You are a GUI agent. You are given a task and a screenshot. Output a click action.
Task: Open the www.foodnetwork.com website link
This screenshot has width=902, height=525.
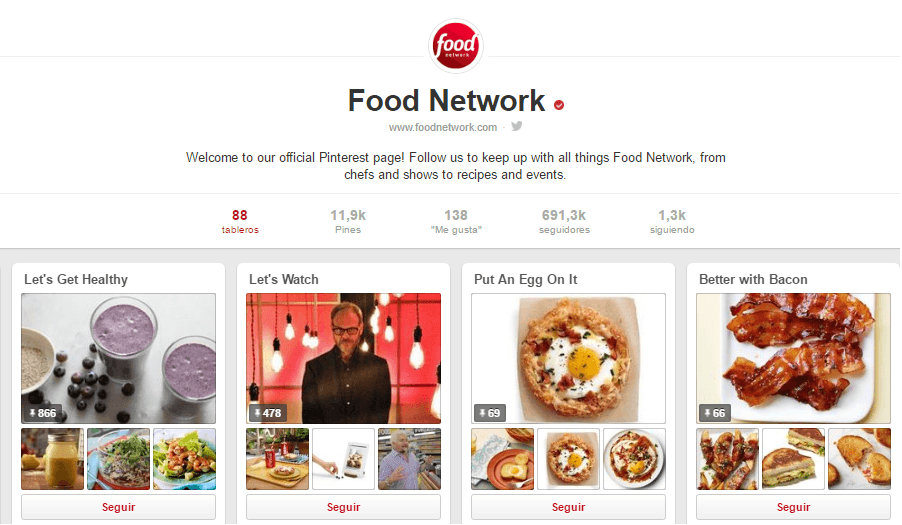442,127
